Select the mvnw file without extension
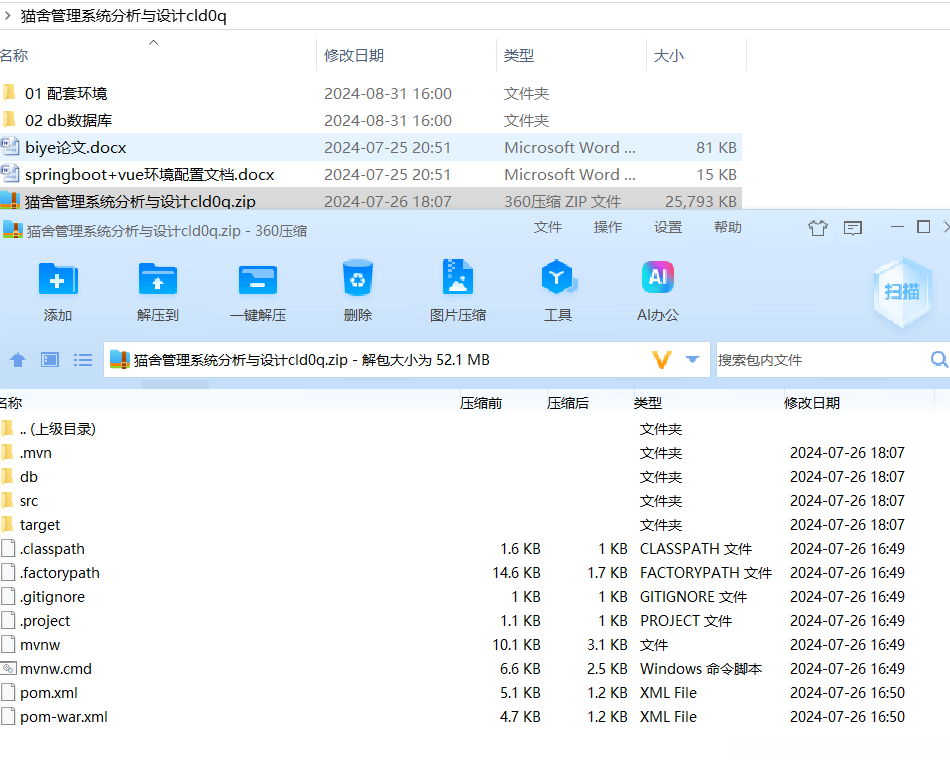The width and height of the screenshot is (950, 766). (475, 645)
